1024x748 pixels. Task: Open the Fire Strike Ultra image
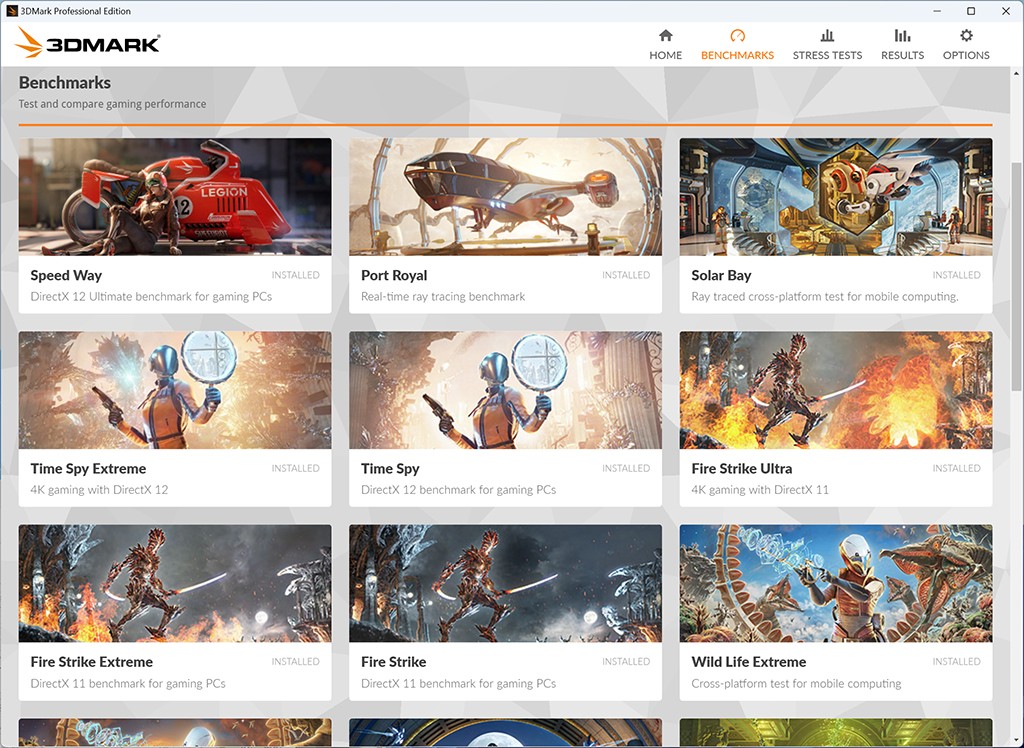pos(836,390)
